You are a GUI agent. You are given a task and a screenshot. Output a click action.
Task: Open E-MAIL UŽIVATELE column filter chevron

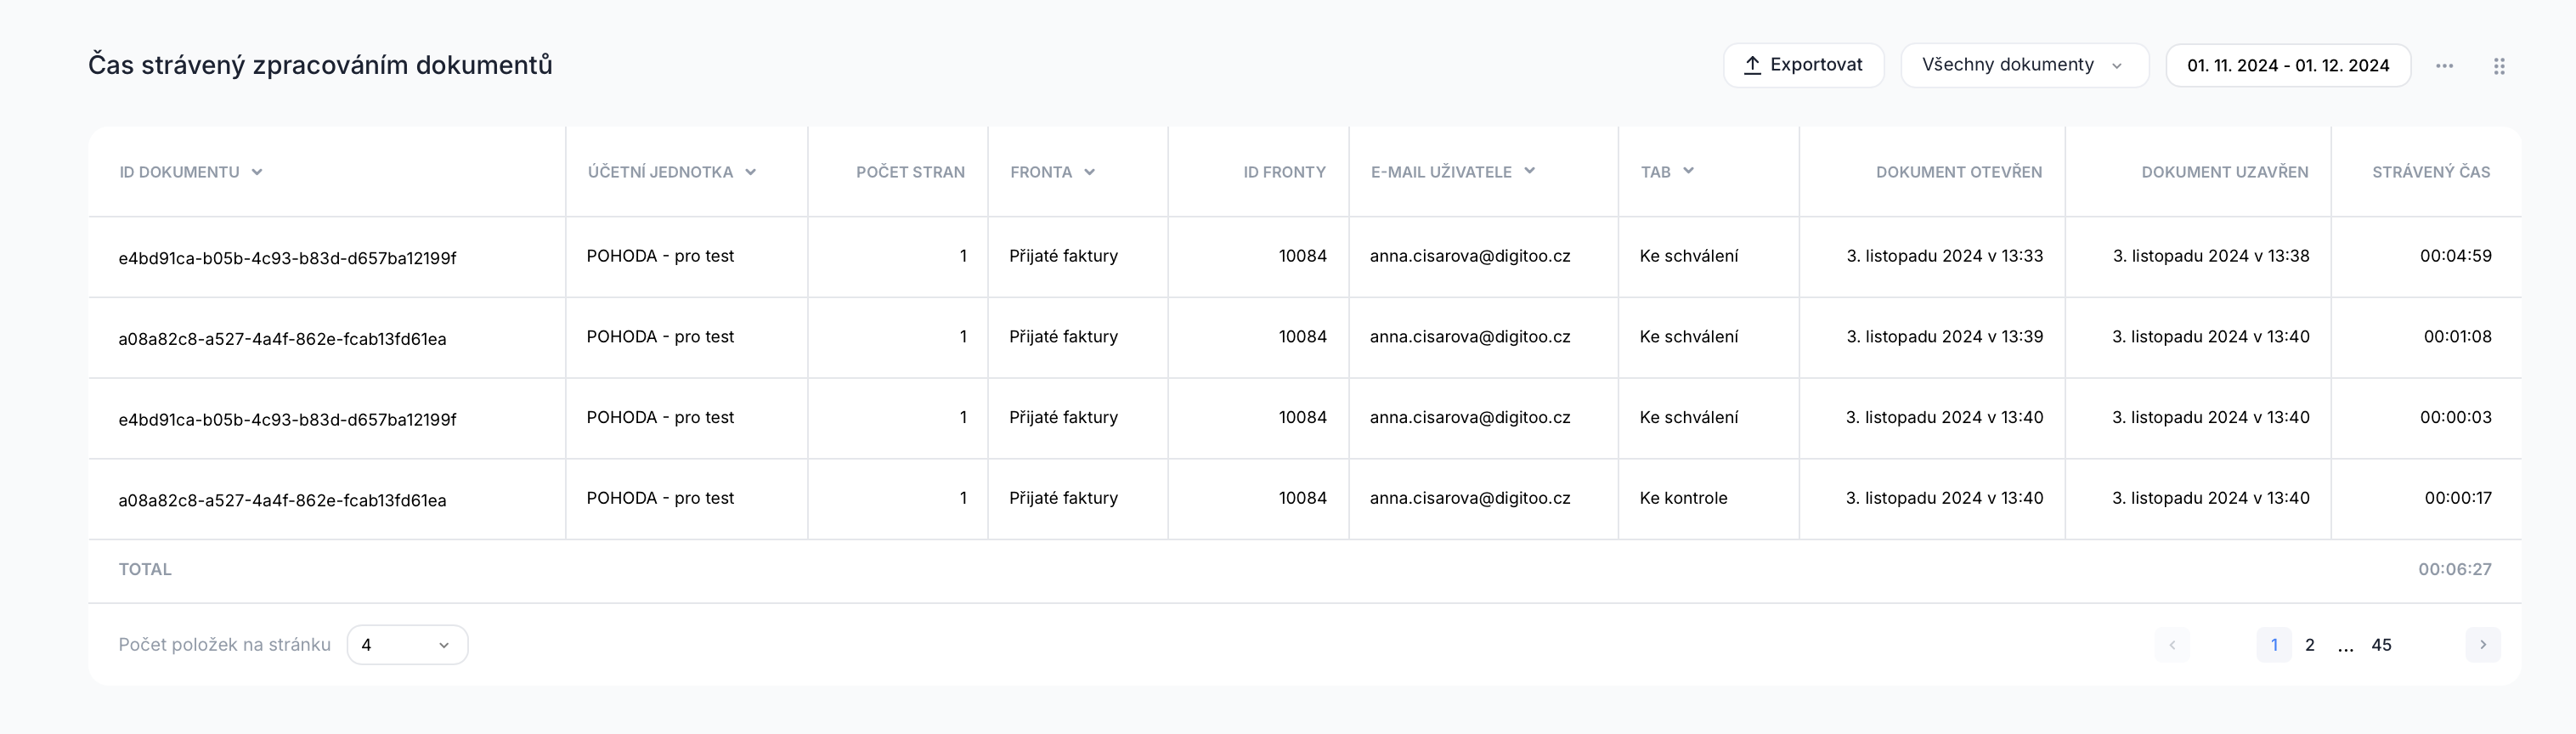tap(1529, 171)
